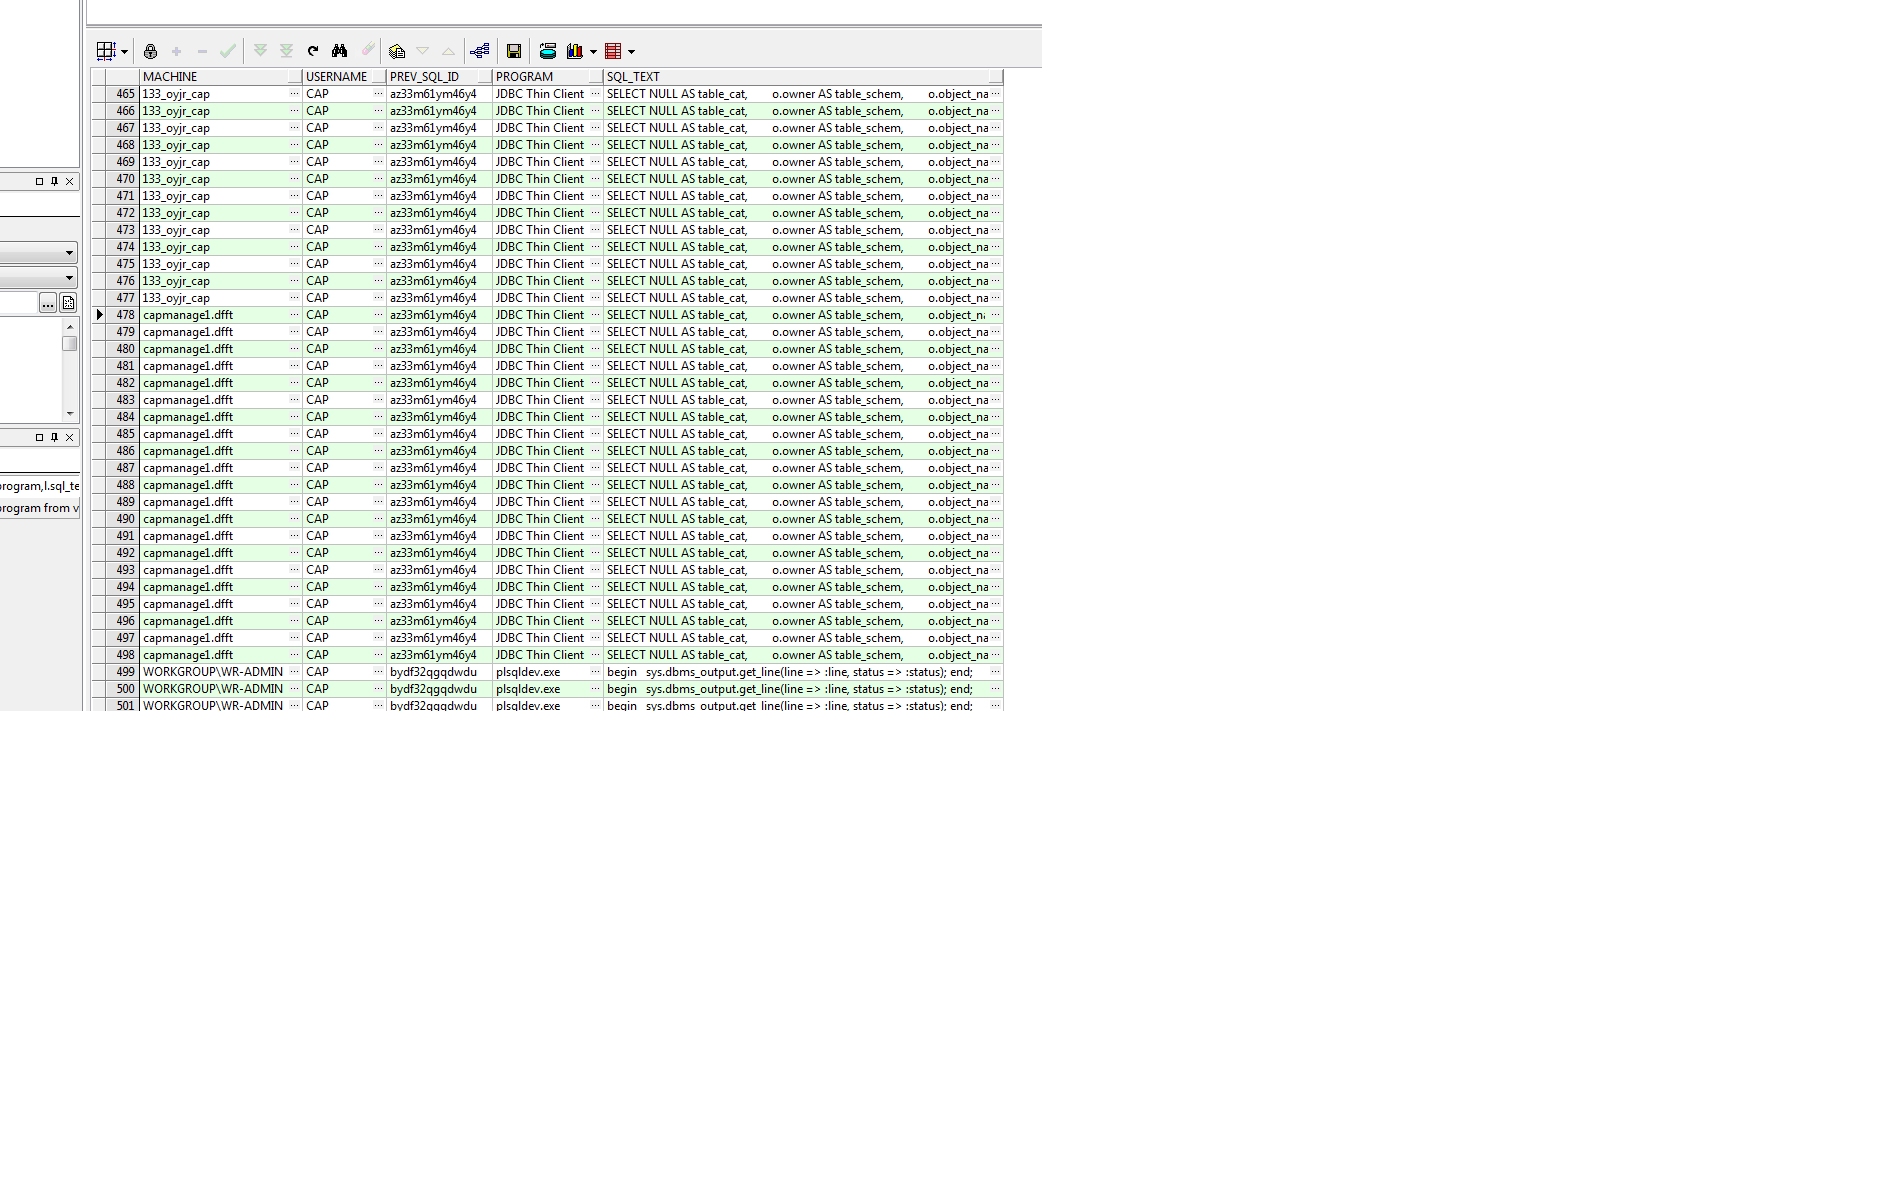
Task: Pin the upper left docked panel
Action: 54,182
